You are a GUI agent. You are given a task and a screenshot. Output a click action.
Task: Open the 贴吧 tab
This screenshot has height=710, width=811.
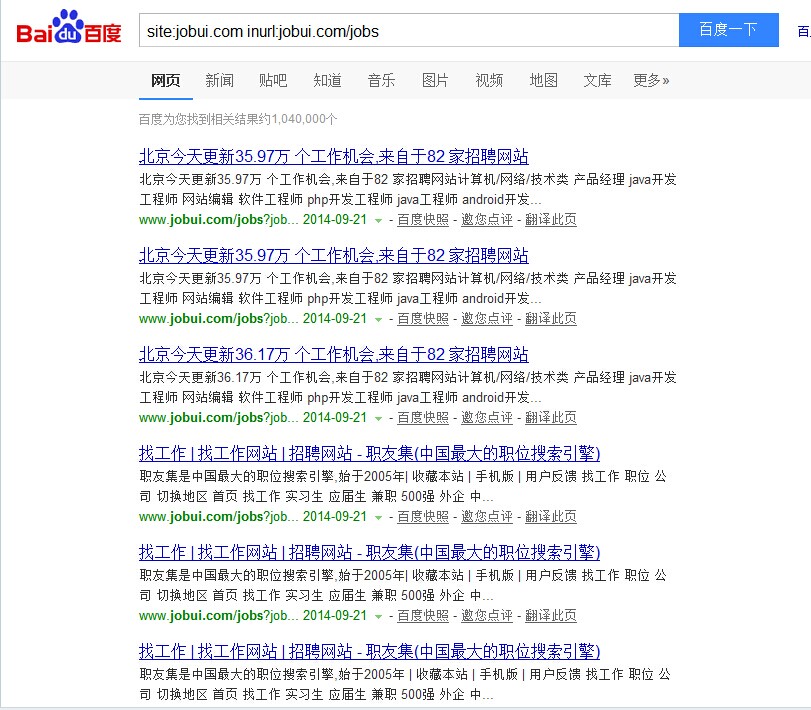click(x=273, y=80)
